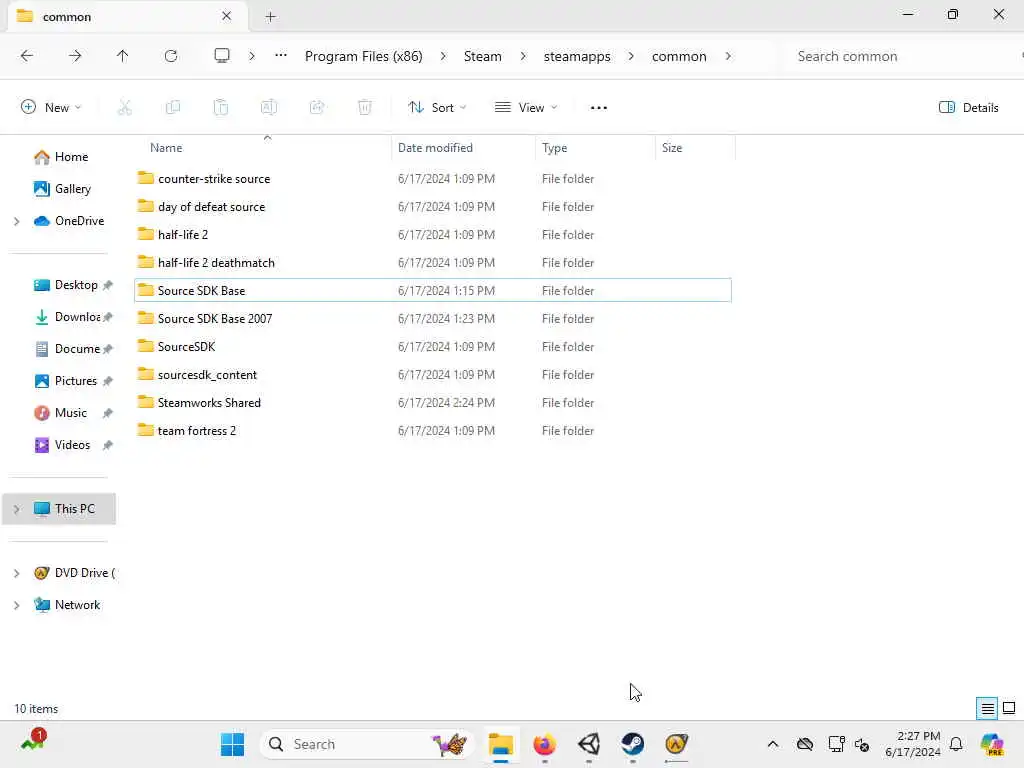Expand the DVD Drive tree node
This screenshot has height=768, width=1024.
[16, 573]
